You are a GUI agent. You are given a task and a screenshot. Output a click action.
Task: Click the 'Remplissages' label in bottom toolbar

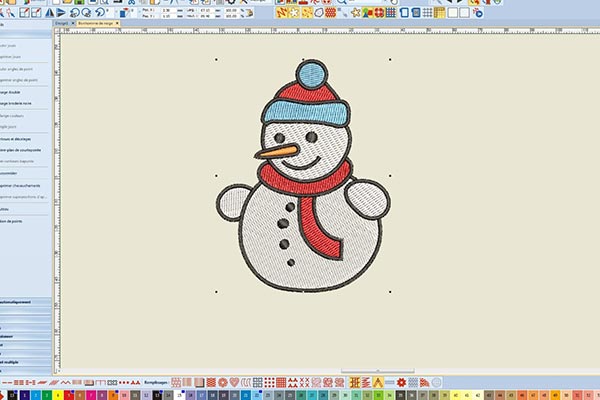click(x=151, y=382)
